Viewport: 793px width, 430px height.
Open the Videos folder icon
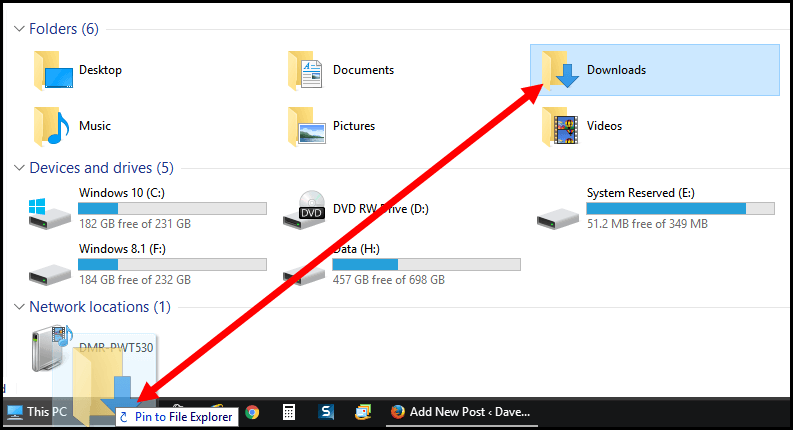click(x=560, y=126)
